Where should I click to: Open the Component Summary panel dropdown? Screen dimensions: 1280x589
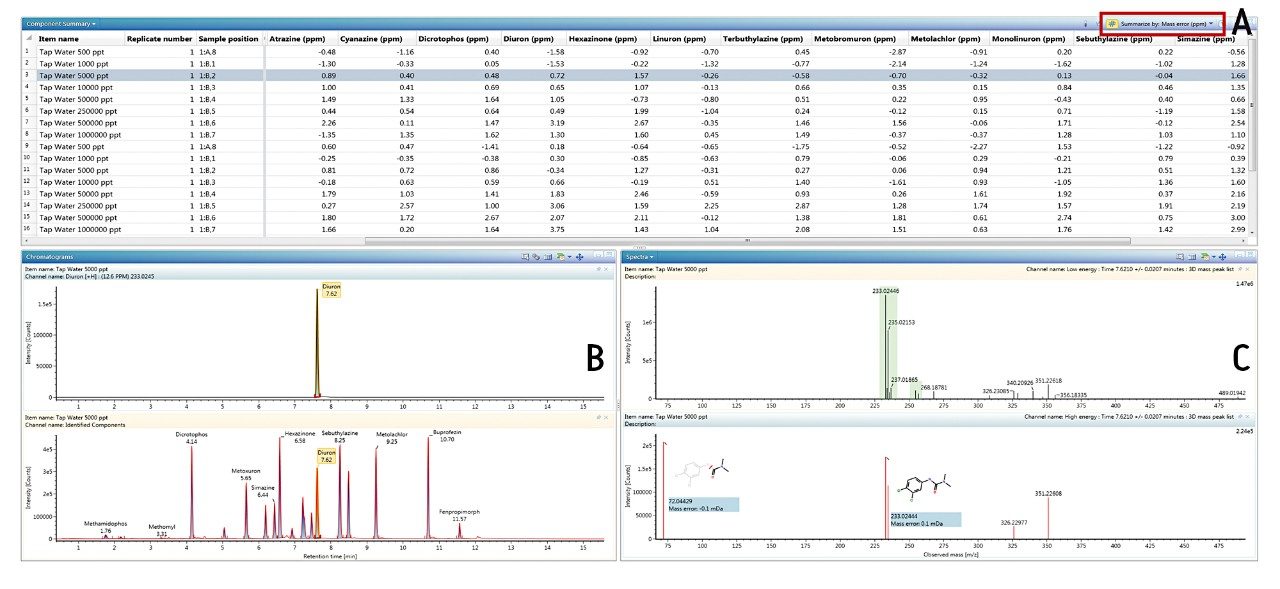tap(94, 23)
